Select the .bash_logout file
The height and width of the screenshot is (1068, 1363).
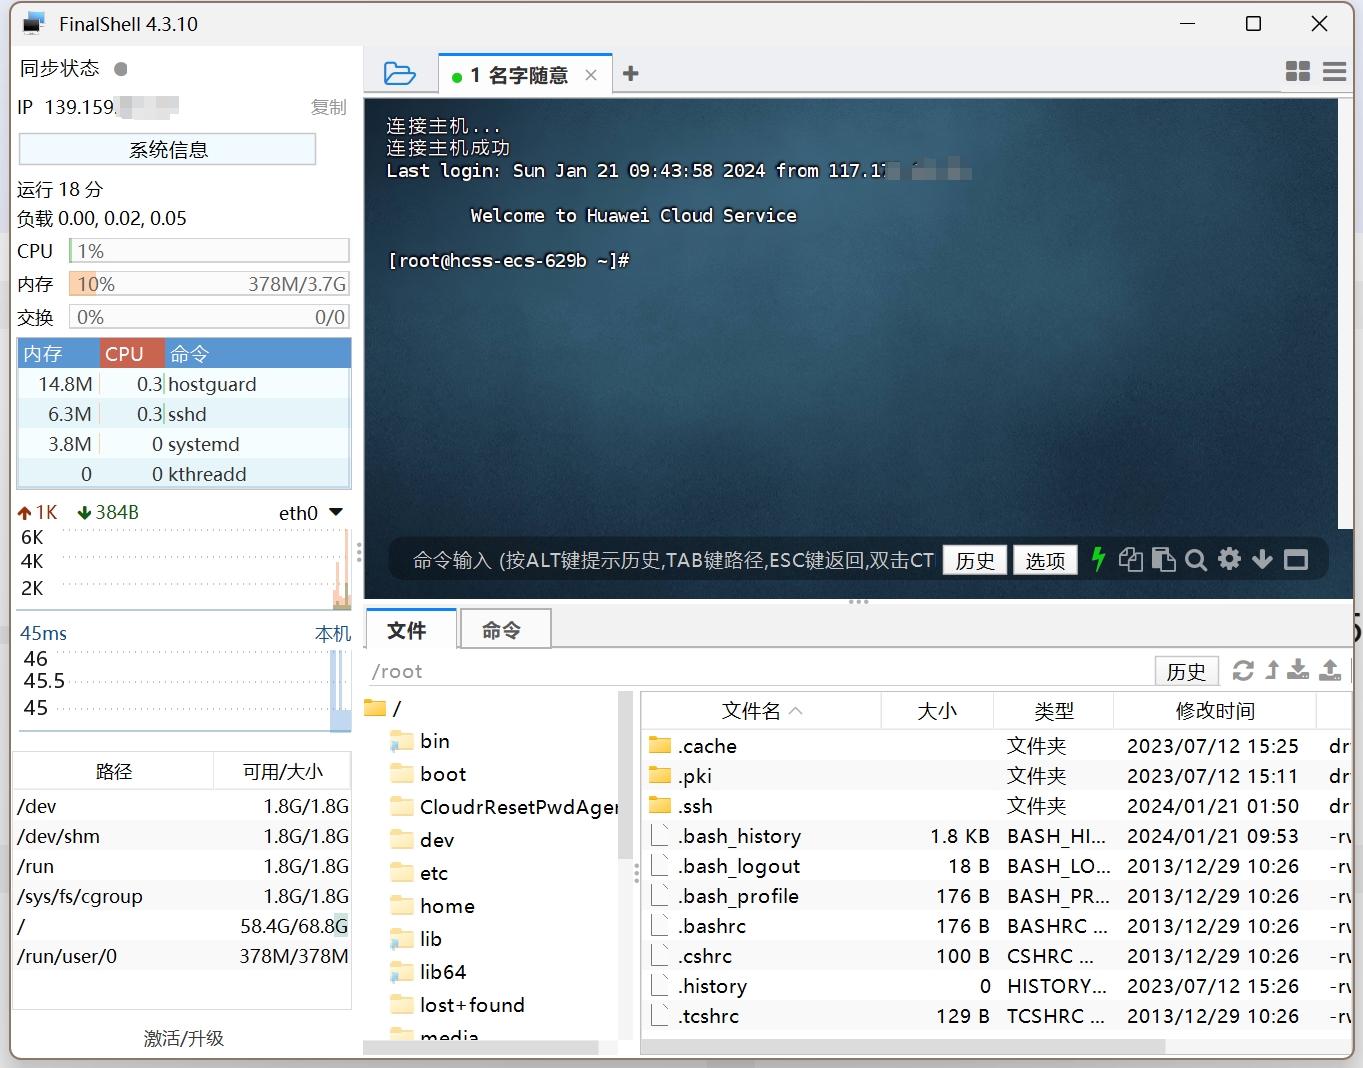coord(996,866)
